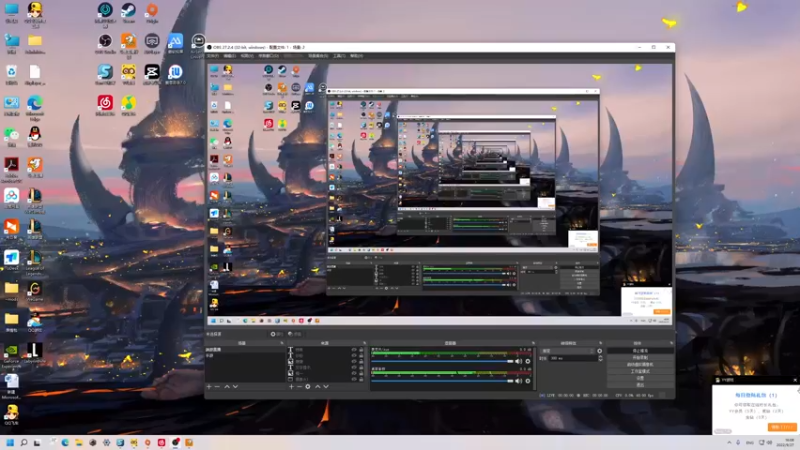The height and width of the screenshot is (450, 800).
Task: Add a new source with the plus icon
Action: click(291, 387)
